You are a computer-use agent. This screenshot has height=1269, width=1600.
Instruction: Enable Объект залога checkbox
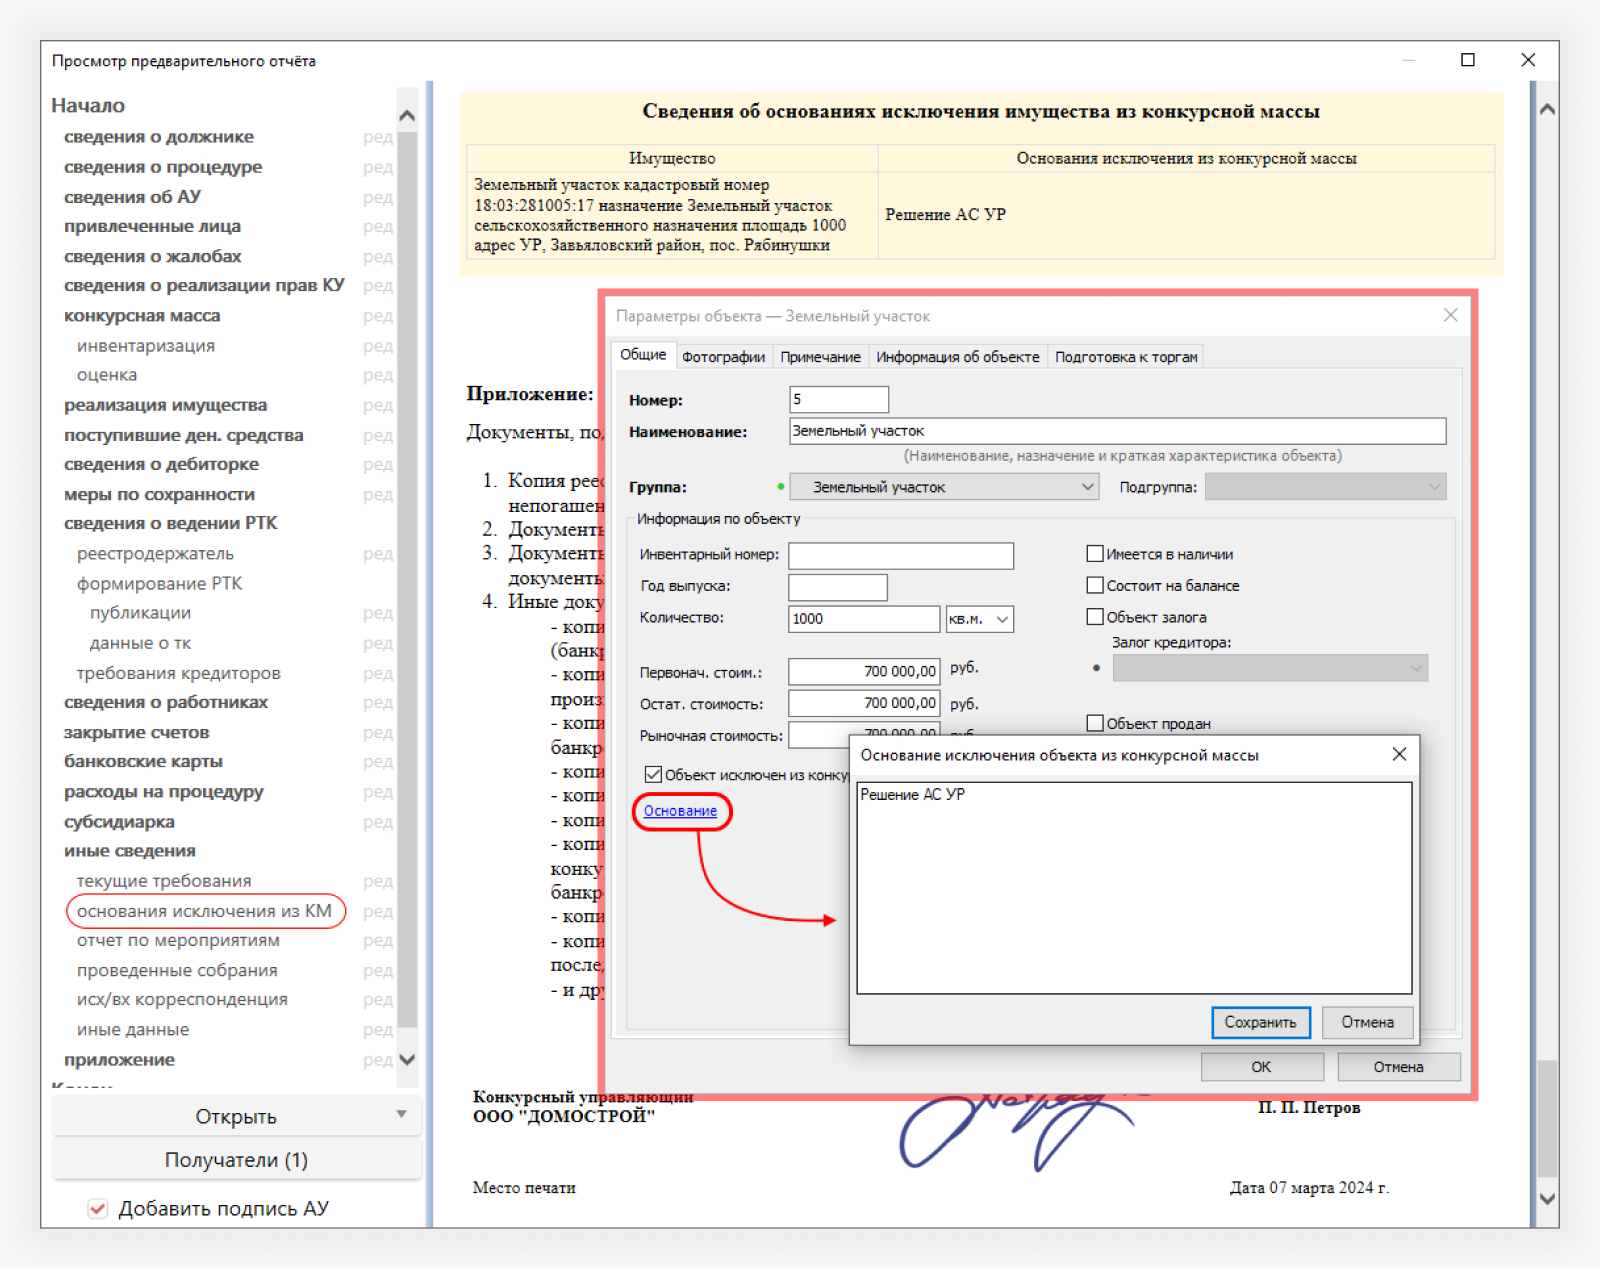tap(1095, 617)
